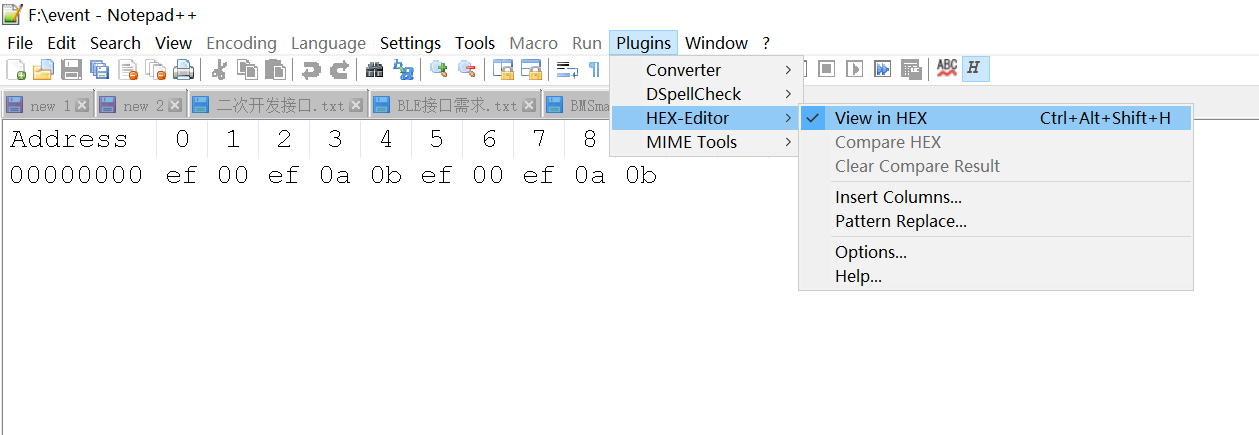Zoom out with the magnifier minus icon
The width and height of the screenshot is (1259, 435).
[467, 69]
